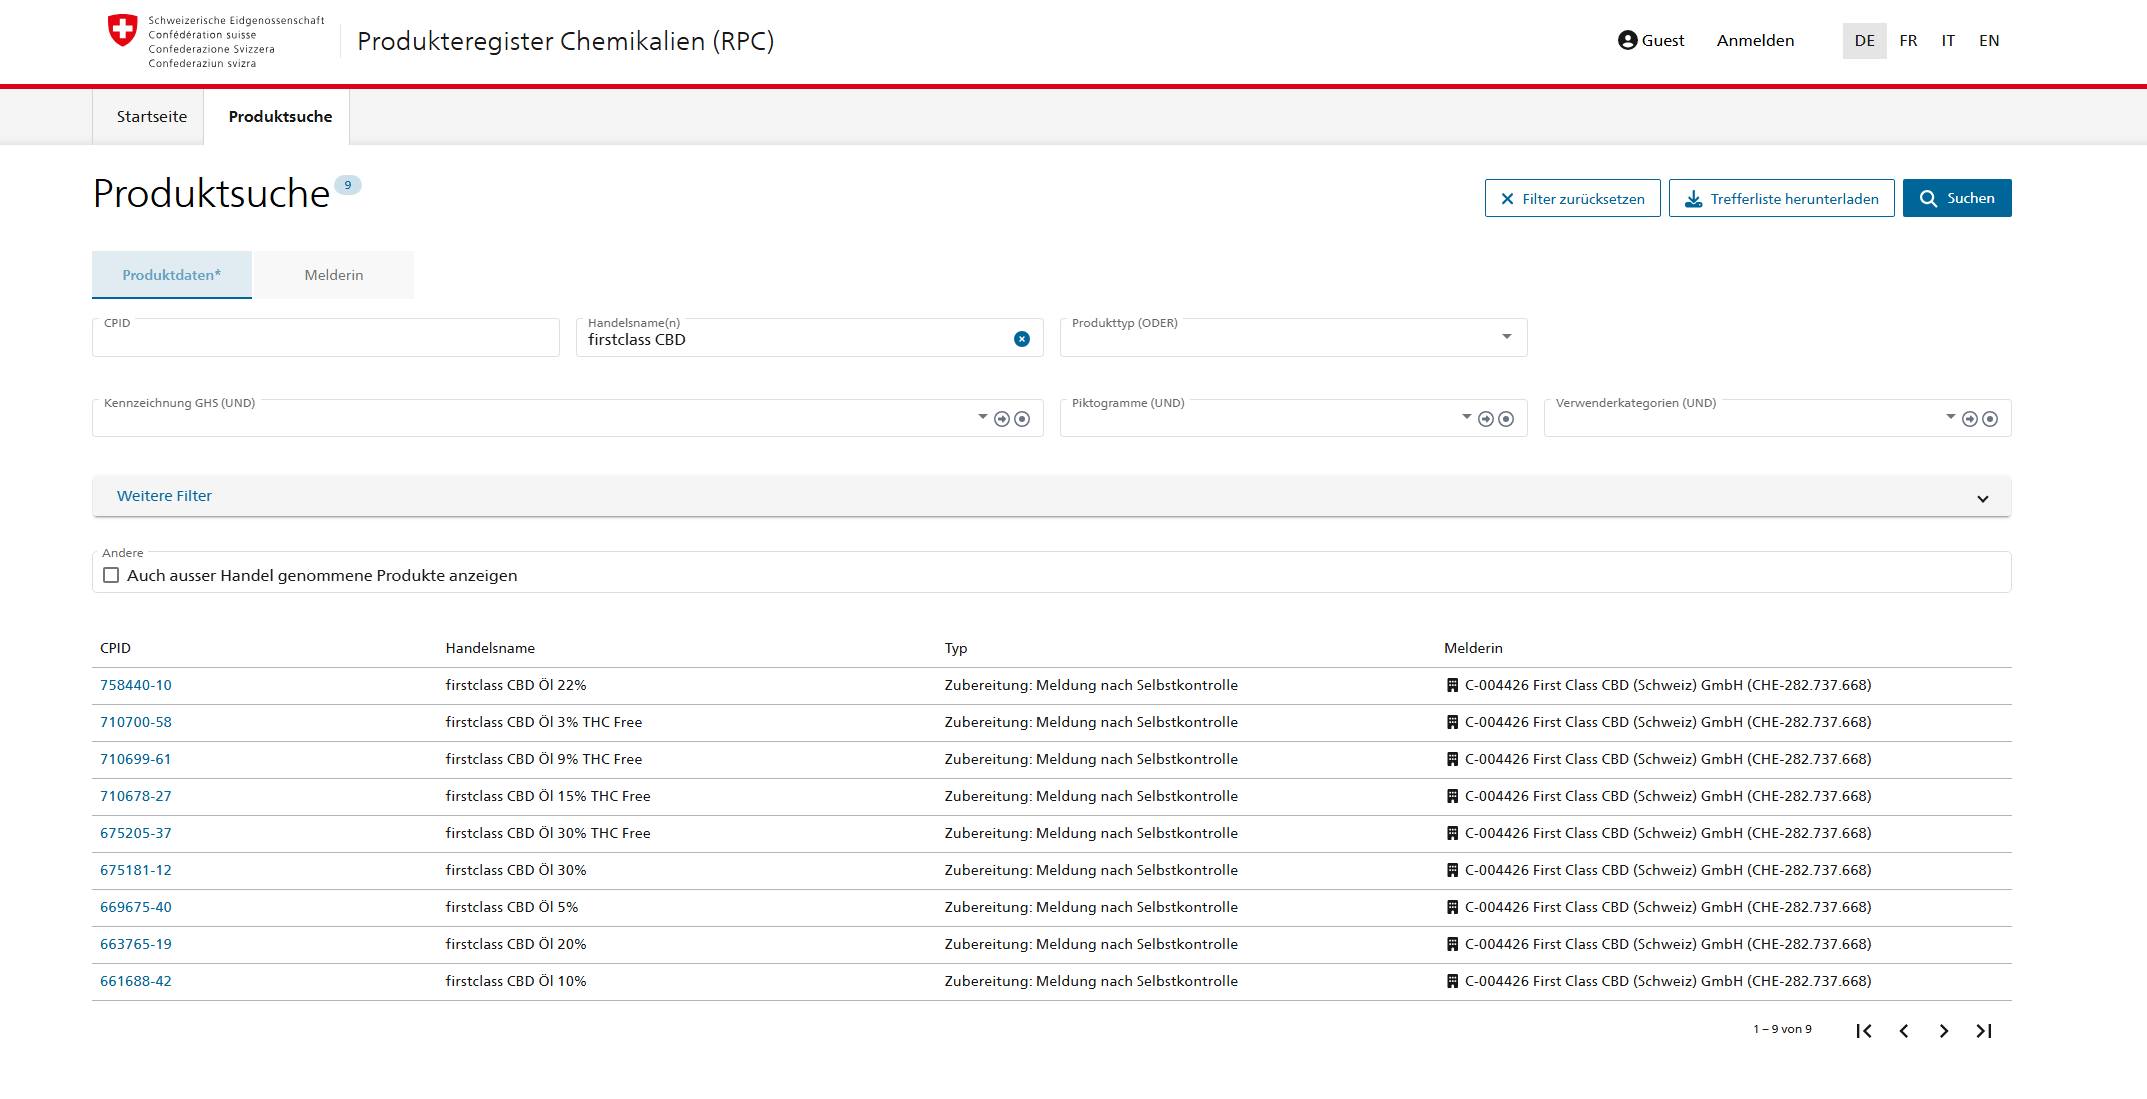Switch to the Melderin tab
Image resolution: width=2147 pixels, height=1099 pixels.
[334, 275]
